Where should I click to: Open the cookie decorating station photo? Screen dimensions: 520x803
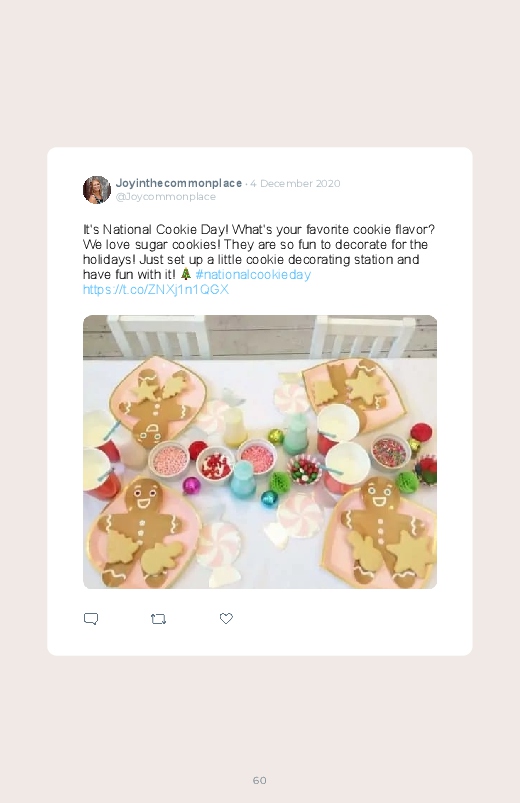click(x=260, y=452)
